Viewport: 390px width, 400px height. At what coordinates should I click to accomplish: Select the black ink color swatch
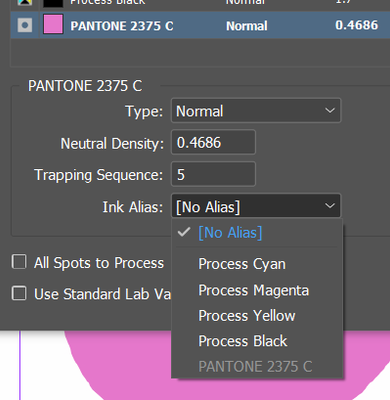click(53, 3)
